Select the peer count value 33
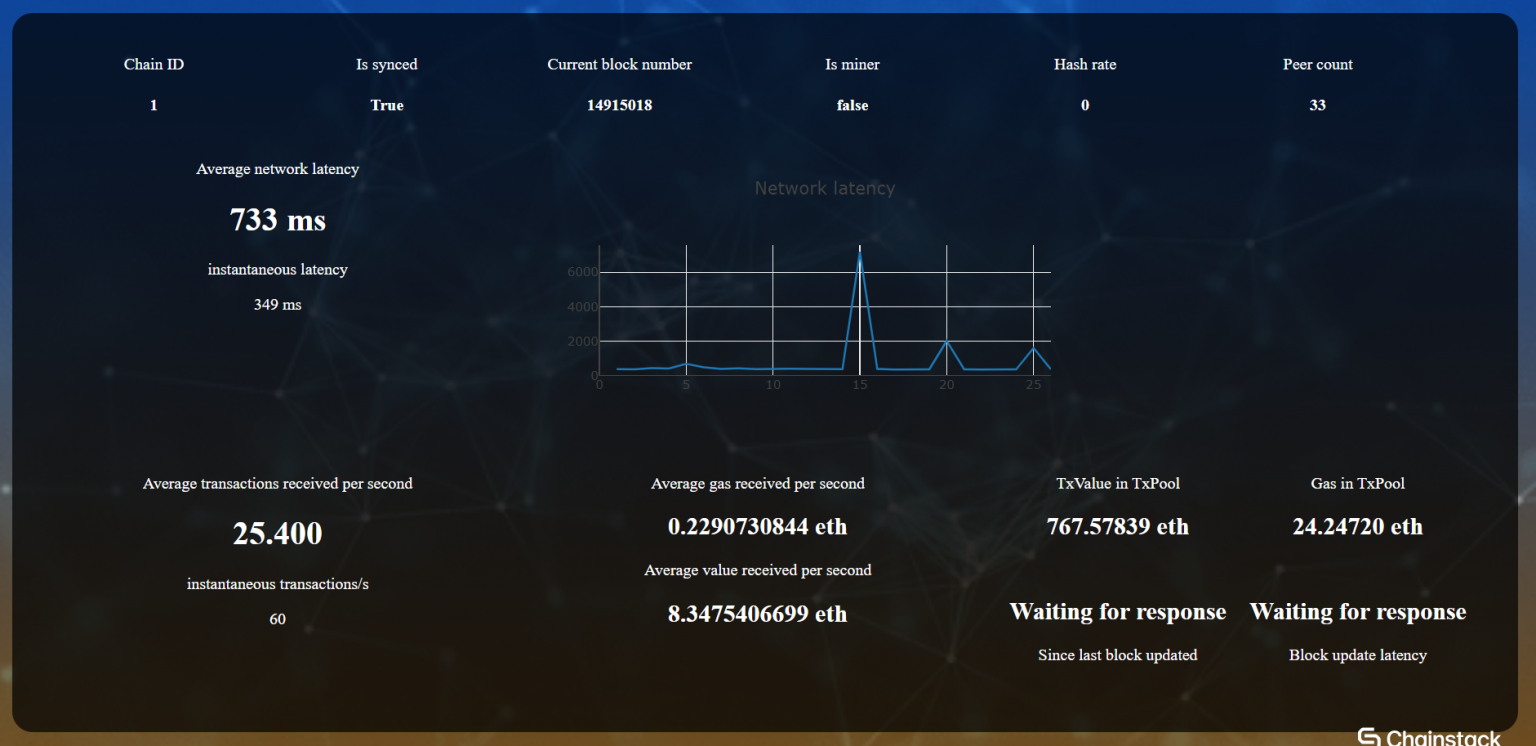Screen dimensions: 1536x746 pyautogui.click(x=1318, y=105)
